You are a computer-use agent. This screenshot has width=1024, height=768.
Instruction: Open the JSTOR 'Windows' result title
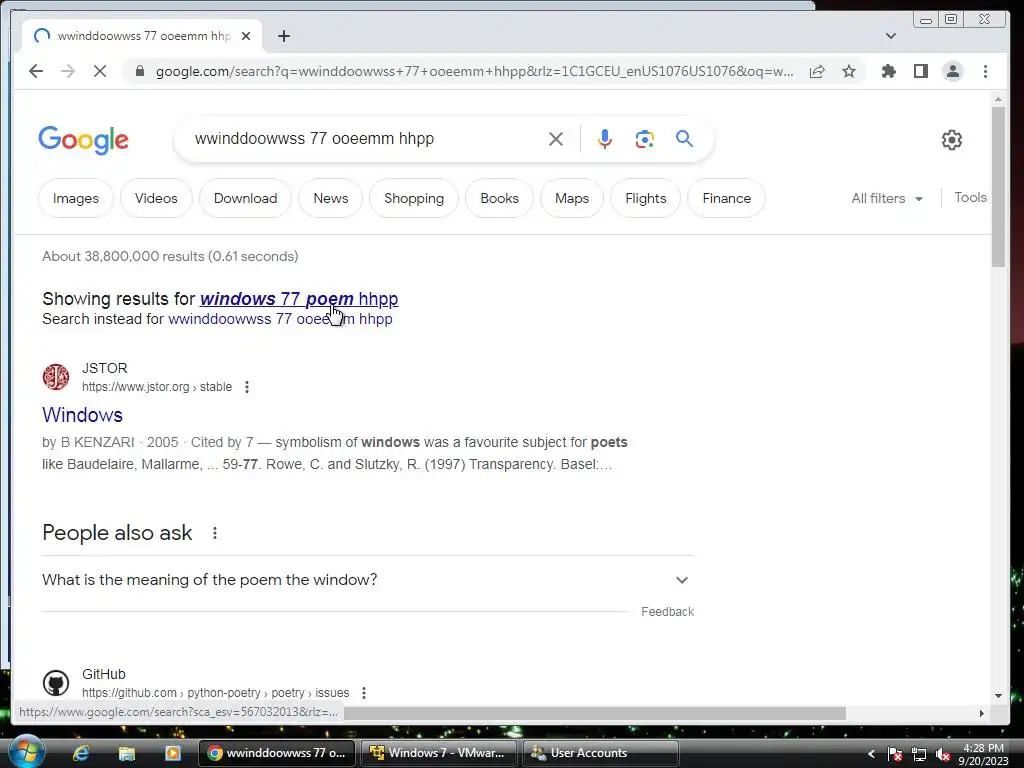82,415
